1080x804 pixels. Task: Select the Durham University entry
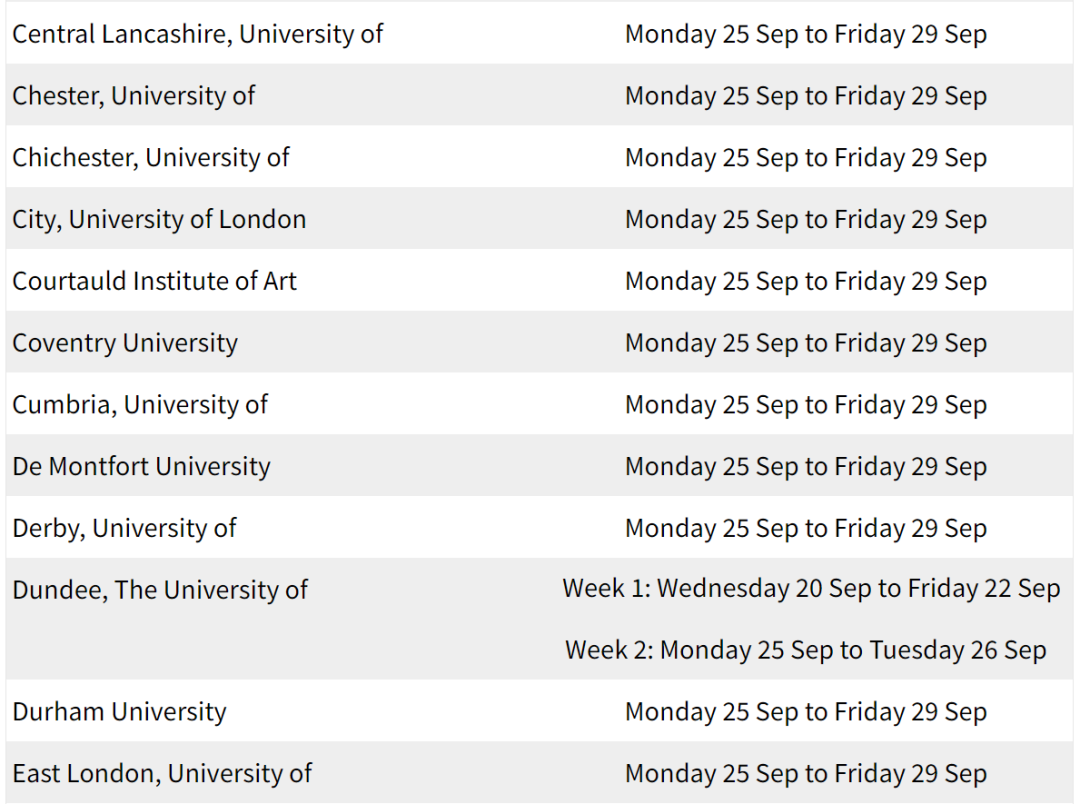coord(119,712)
